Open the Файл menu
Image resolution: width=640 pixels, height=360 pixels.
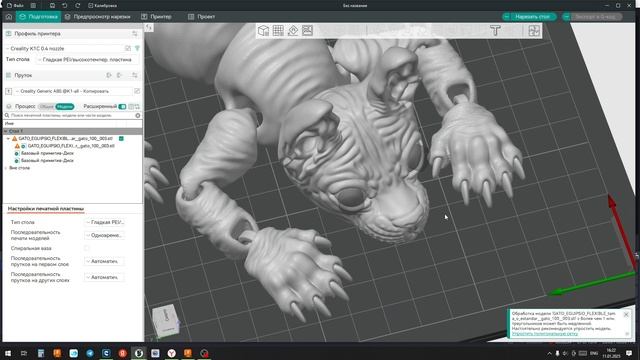click(16, 6)
